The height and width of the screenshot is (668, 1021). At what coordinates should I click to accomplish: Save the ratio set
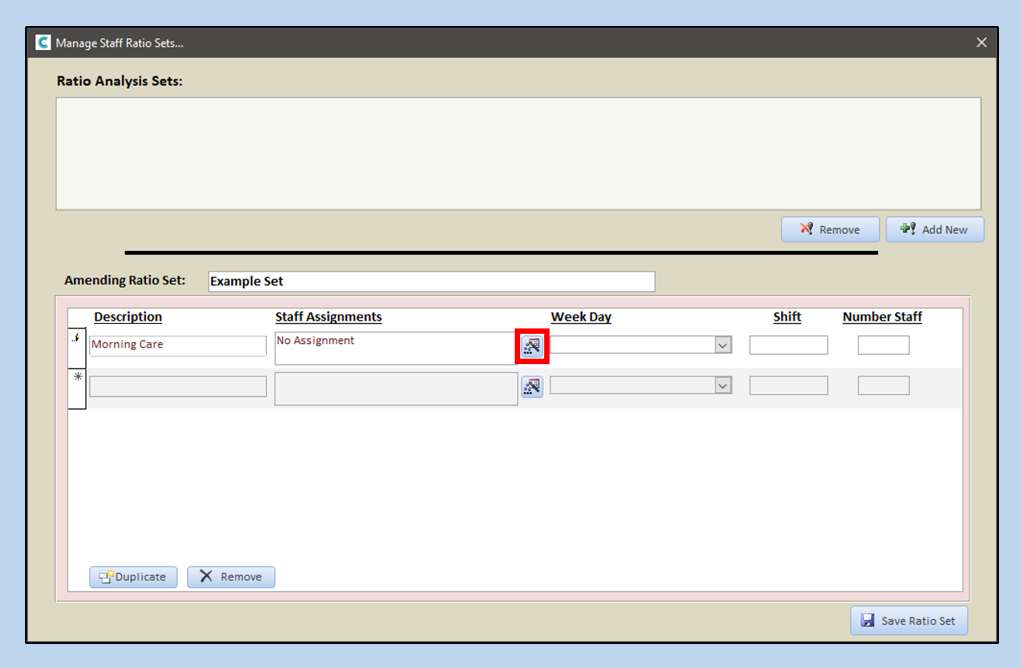[908, 621]
